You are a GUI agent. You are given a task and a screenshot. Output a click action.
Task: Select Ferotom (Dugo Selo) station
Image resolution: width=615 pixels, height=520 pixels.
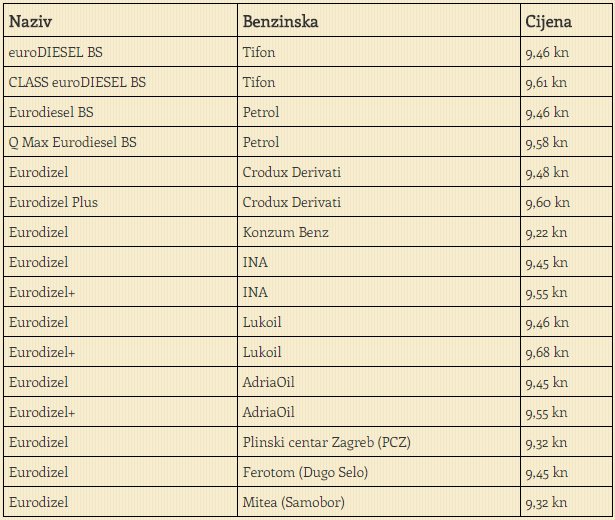305,472
